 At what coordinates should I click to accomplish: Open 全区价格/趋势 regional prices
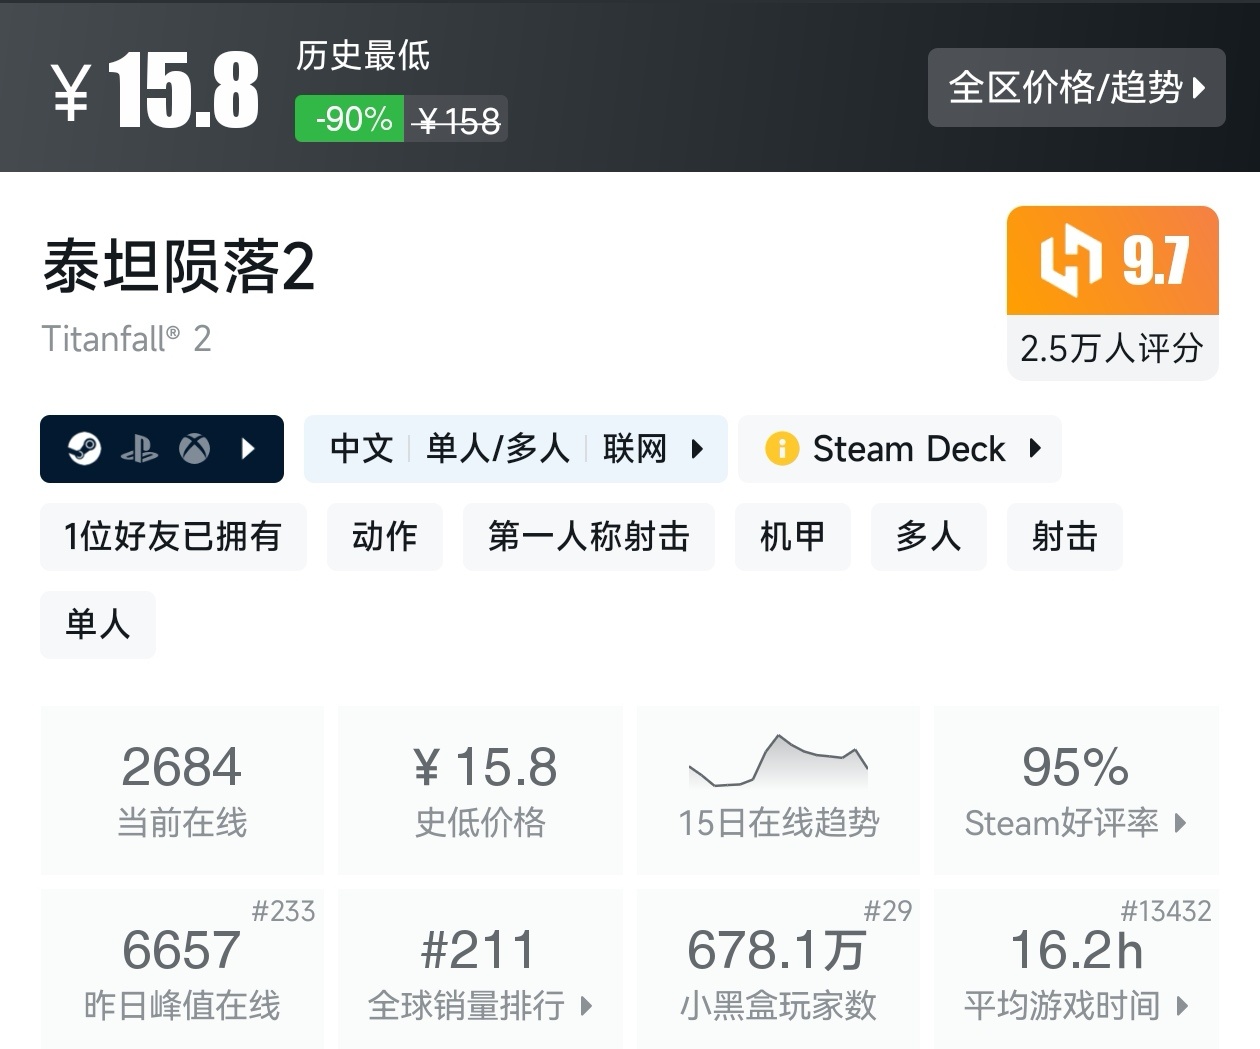click(x=1076, y=88)
